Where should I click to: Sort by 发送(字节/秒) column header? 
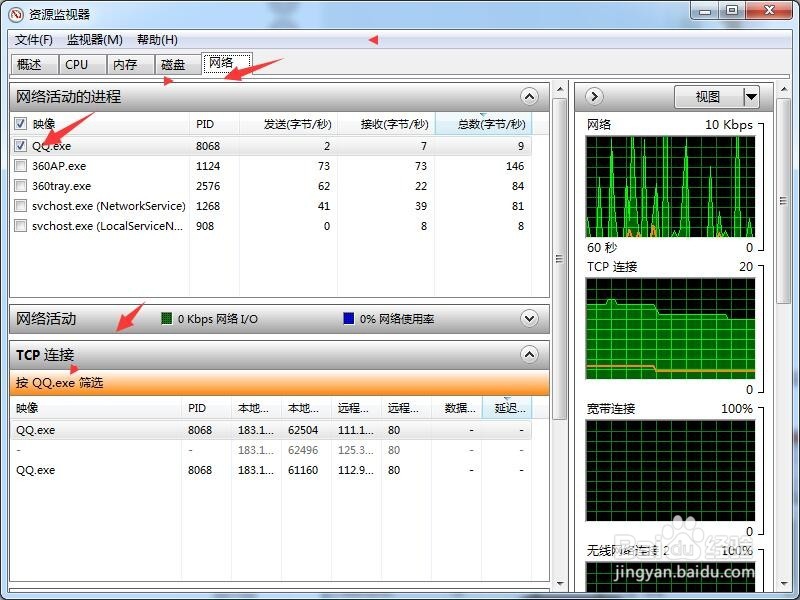(288, 124)
